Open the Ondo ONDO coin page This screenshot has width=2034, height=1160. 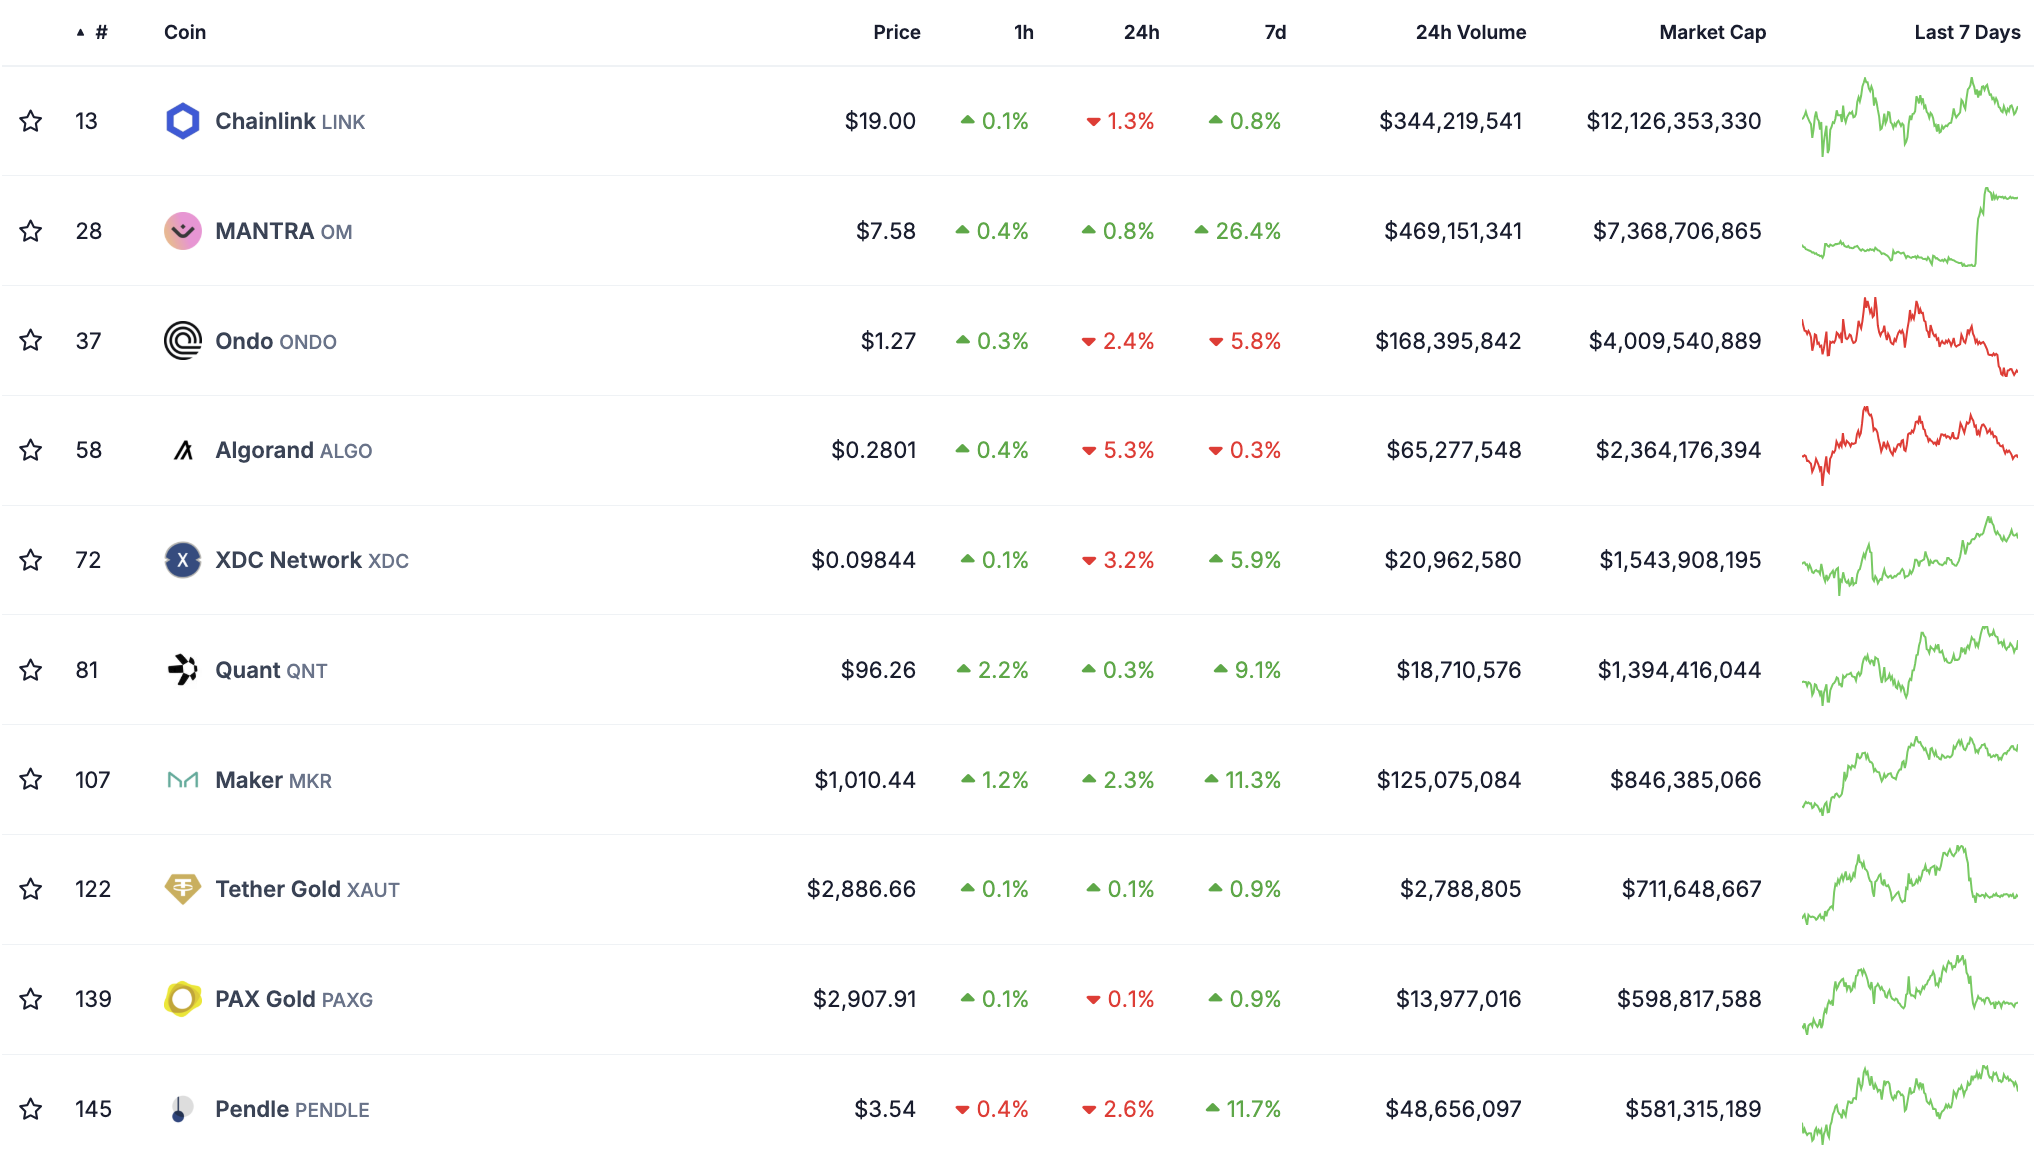pos(276,341)
